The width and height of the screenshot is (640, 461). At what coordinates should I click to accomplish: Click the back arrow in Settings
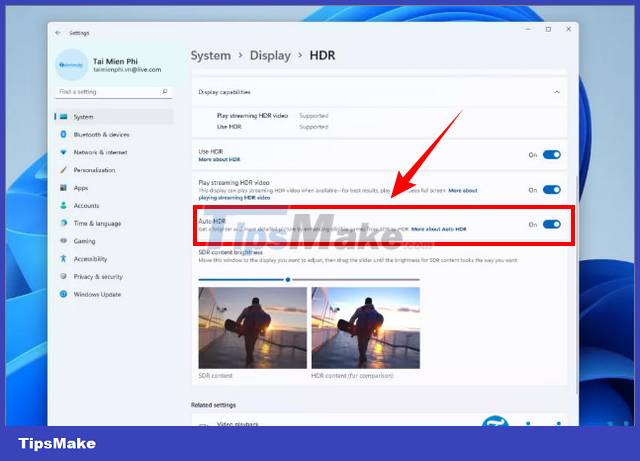58,33
